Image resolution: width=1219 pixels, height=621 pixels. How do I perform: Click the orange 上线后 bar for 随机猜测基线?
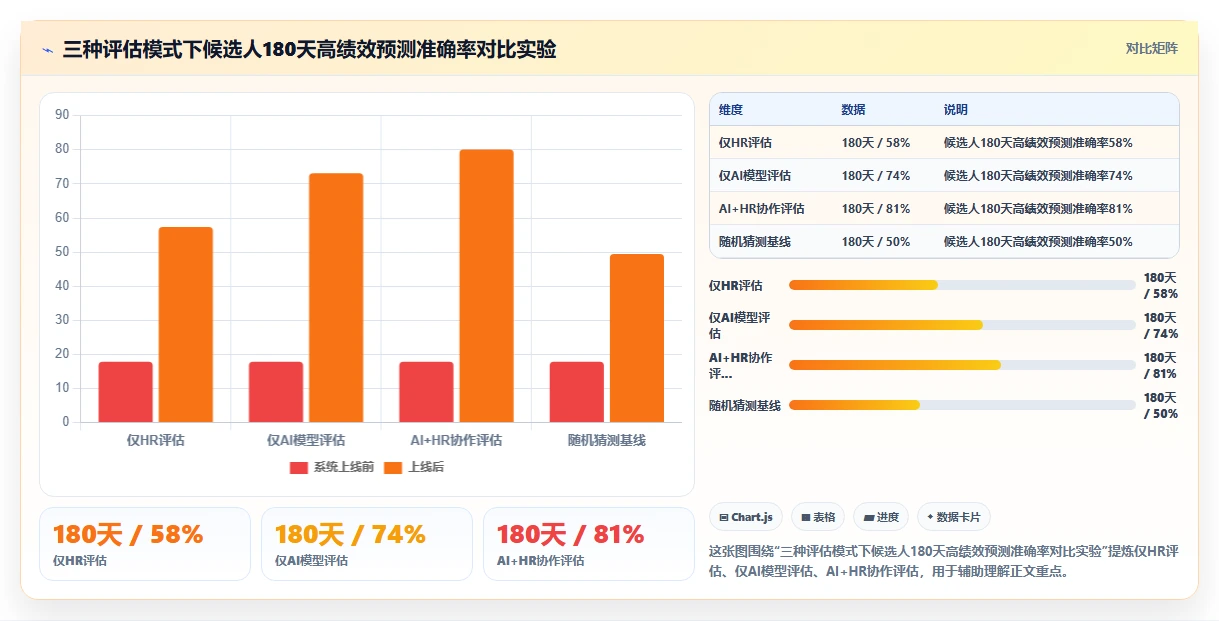click(637, 338)
